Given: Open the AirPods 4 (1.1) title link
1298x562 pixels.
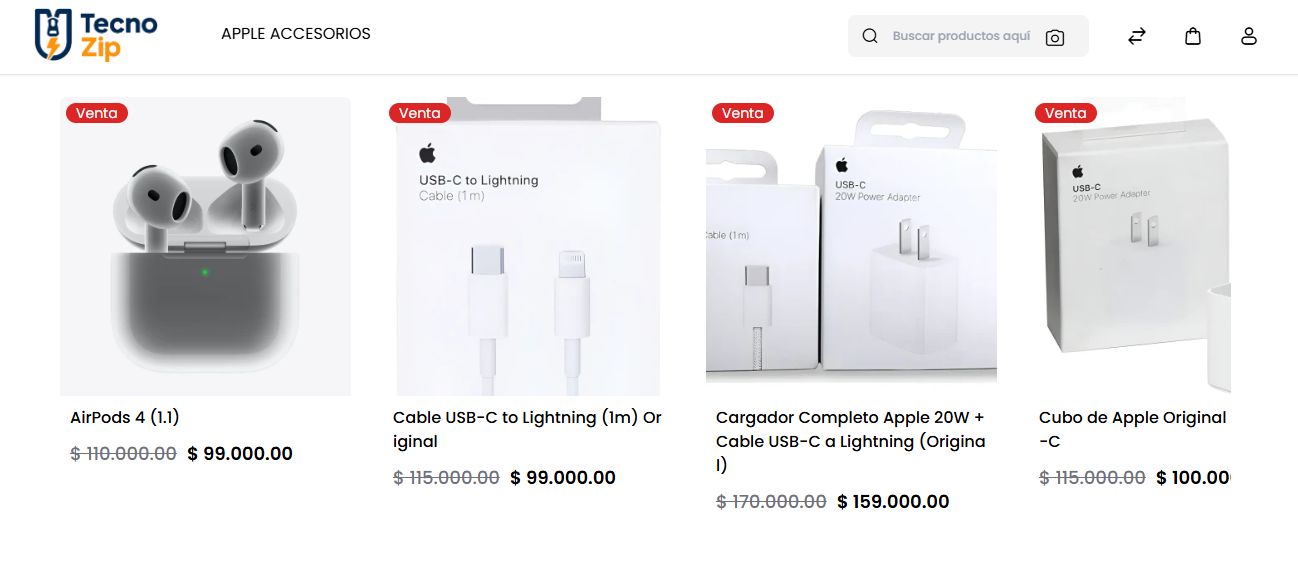Looking at the screenshot, I should [125, 418].
